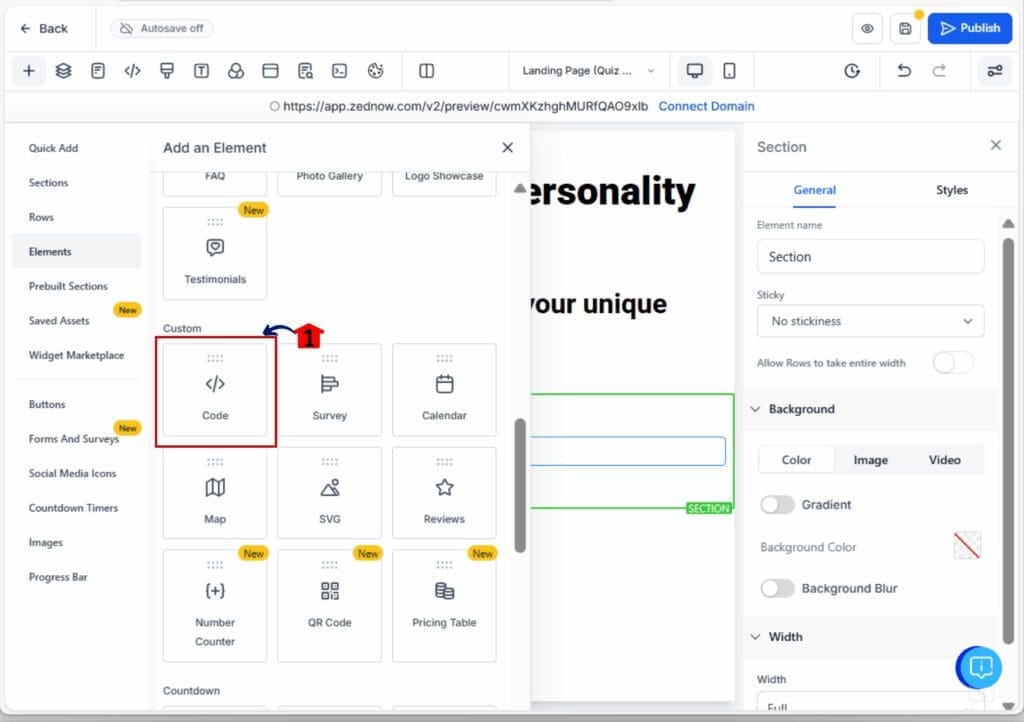This screenshot has height=722, width=1024.
Task: Click the save floppy disk icon
Action: click(905, 29)
